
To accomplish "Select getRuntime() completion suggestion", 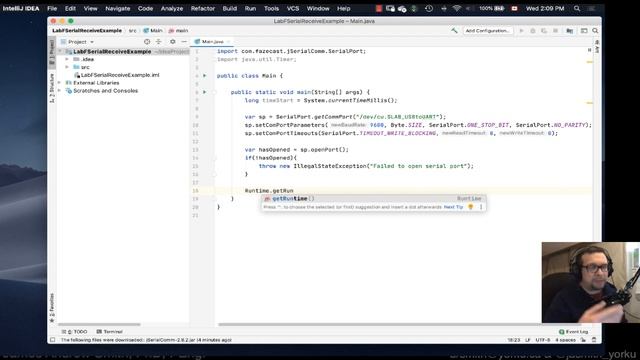I will click(373, 198).
